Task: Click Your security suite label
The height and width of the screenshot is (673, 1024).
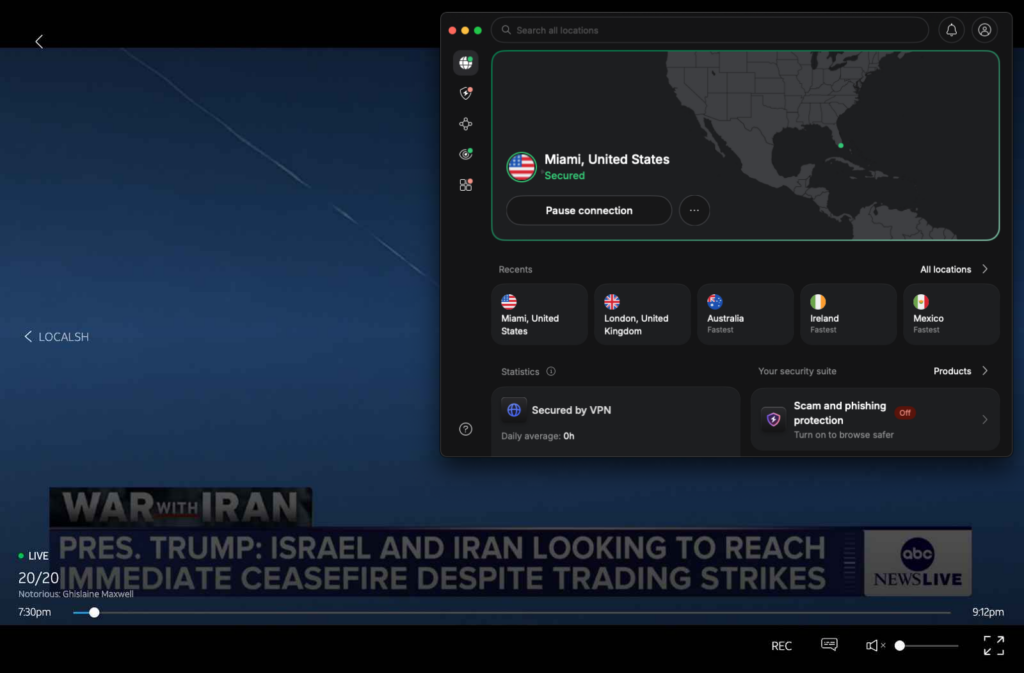Action: (x=797, y=371)
